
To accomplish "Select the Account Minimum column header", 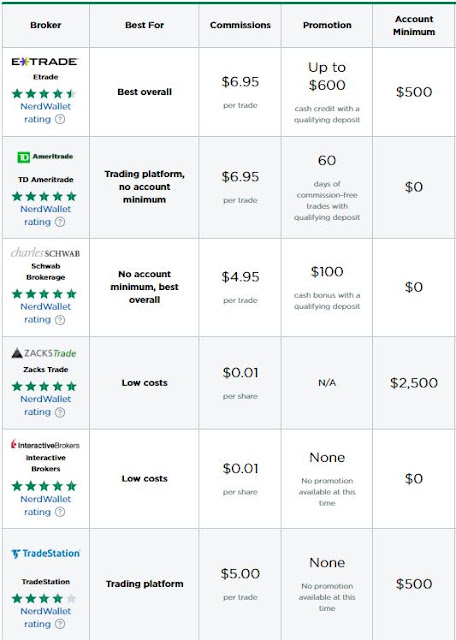I will (414, 25).
